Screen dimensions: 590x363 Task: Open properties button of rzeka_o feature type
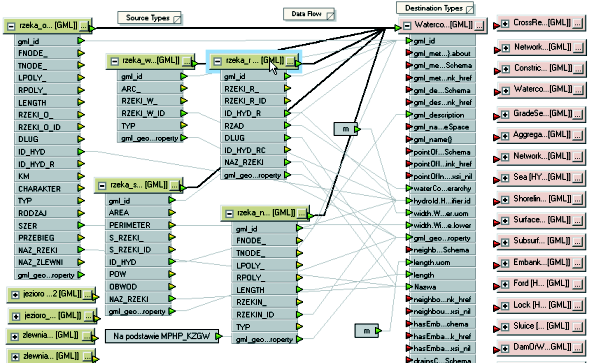click(84, 26)
